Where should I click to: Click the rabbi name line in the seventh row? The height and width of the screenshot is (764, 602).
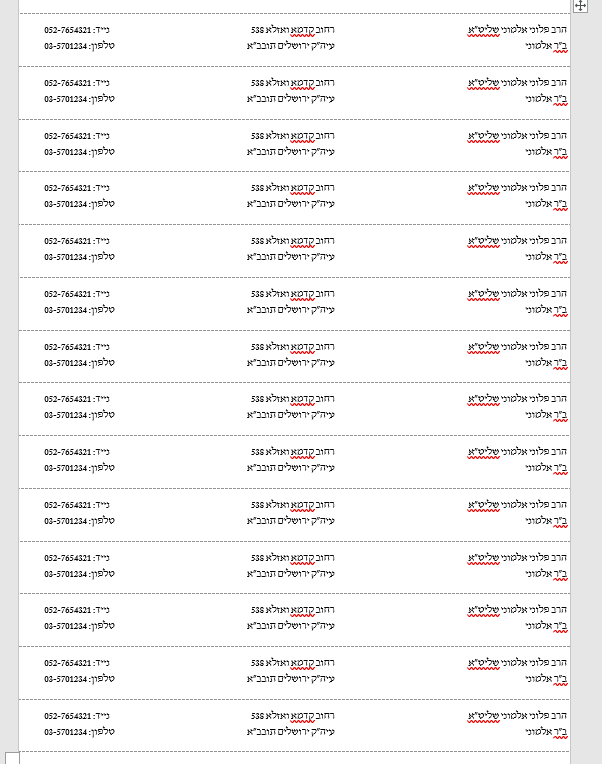(x=517, y=347)
